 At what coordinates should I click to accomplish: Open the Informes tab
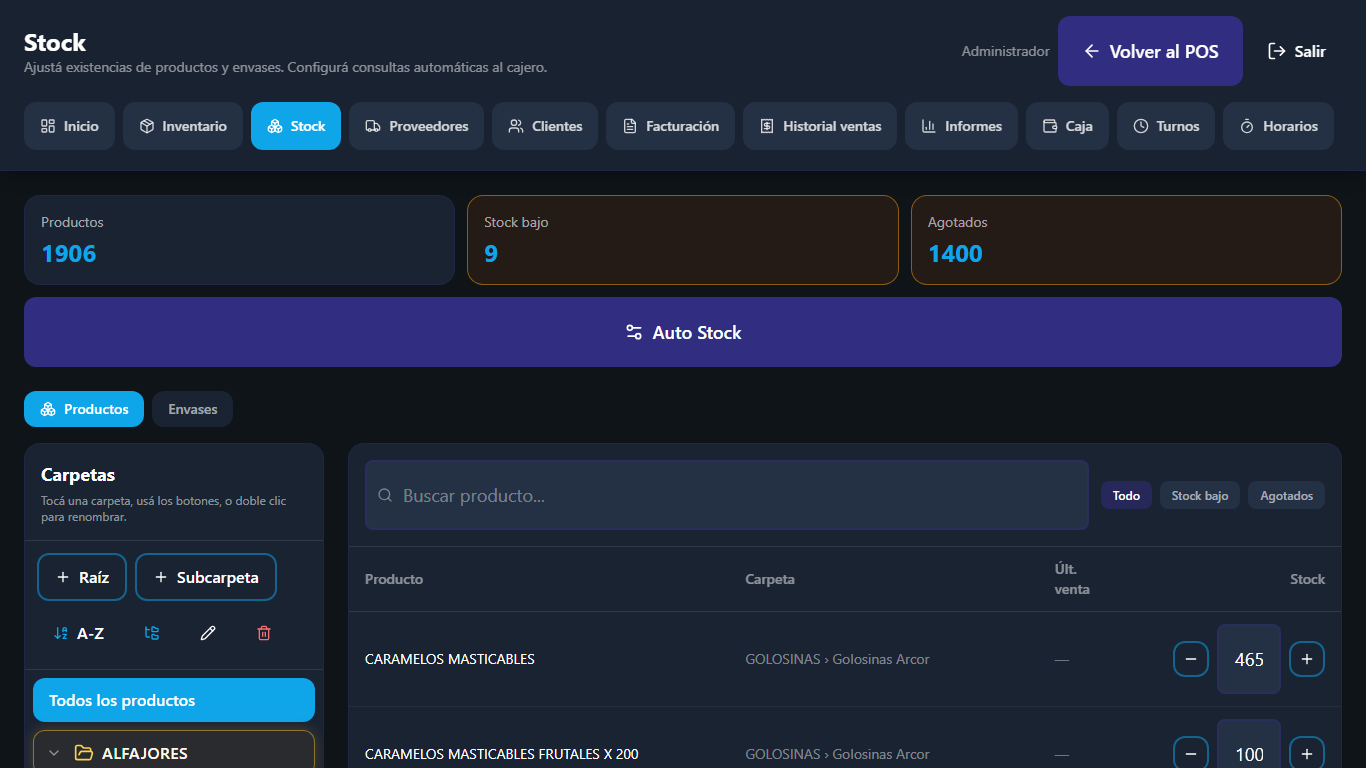(x=961, y=126)
